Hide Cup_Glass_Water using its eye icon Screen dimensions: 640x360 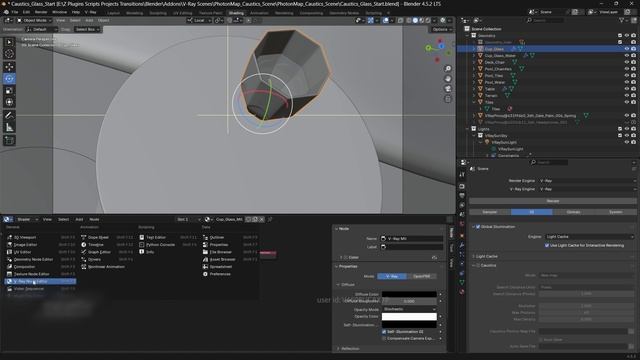pos(627,56)
